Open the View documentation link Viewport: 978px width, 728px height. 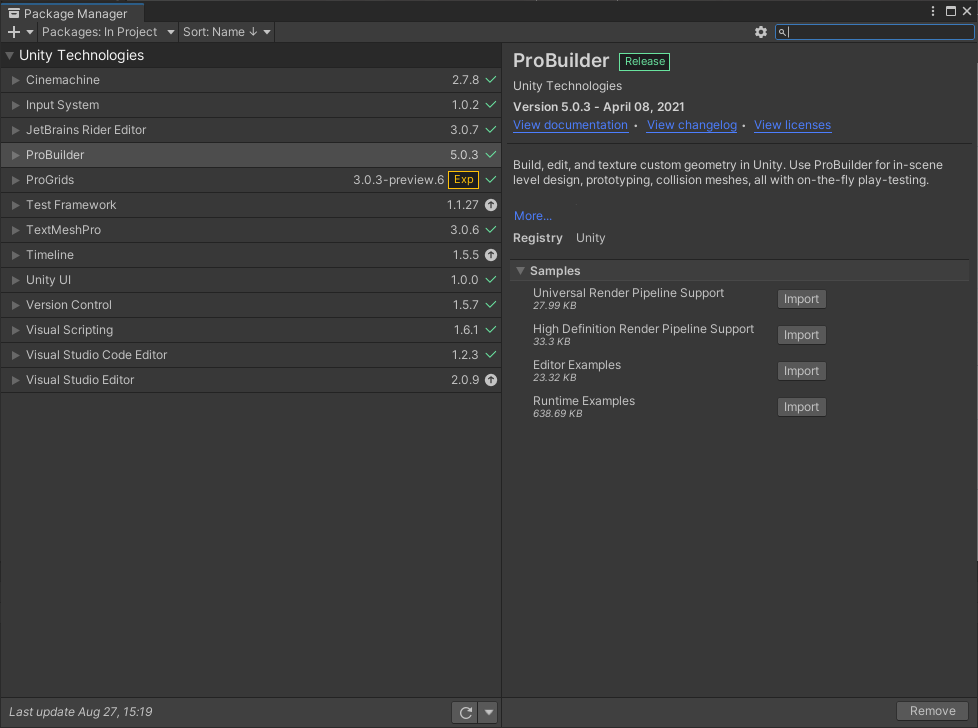point(570,125)
